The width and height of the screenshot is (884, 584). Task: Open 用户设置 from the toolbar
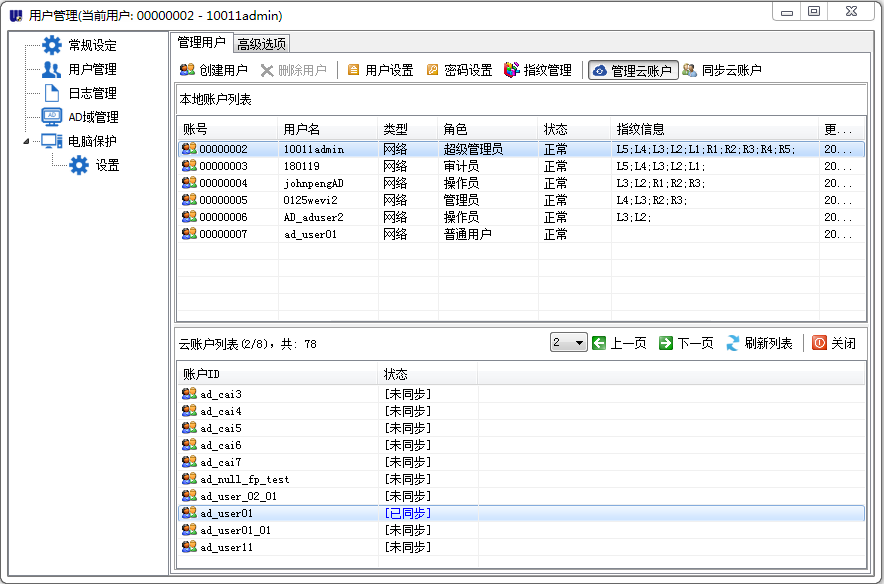coord(381,70)
